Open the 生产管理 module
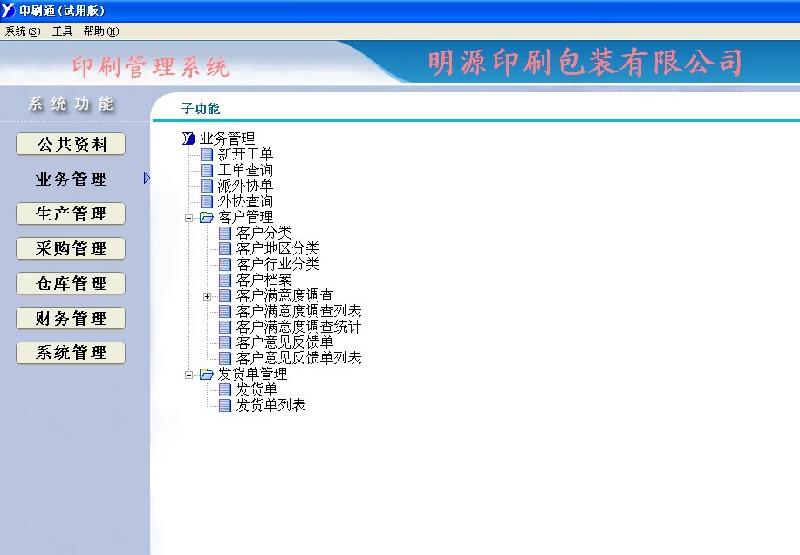The image size is (800, 555). pyautogui.click(x=71, y=214)
